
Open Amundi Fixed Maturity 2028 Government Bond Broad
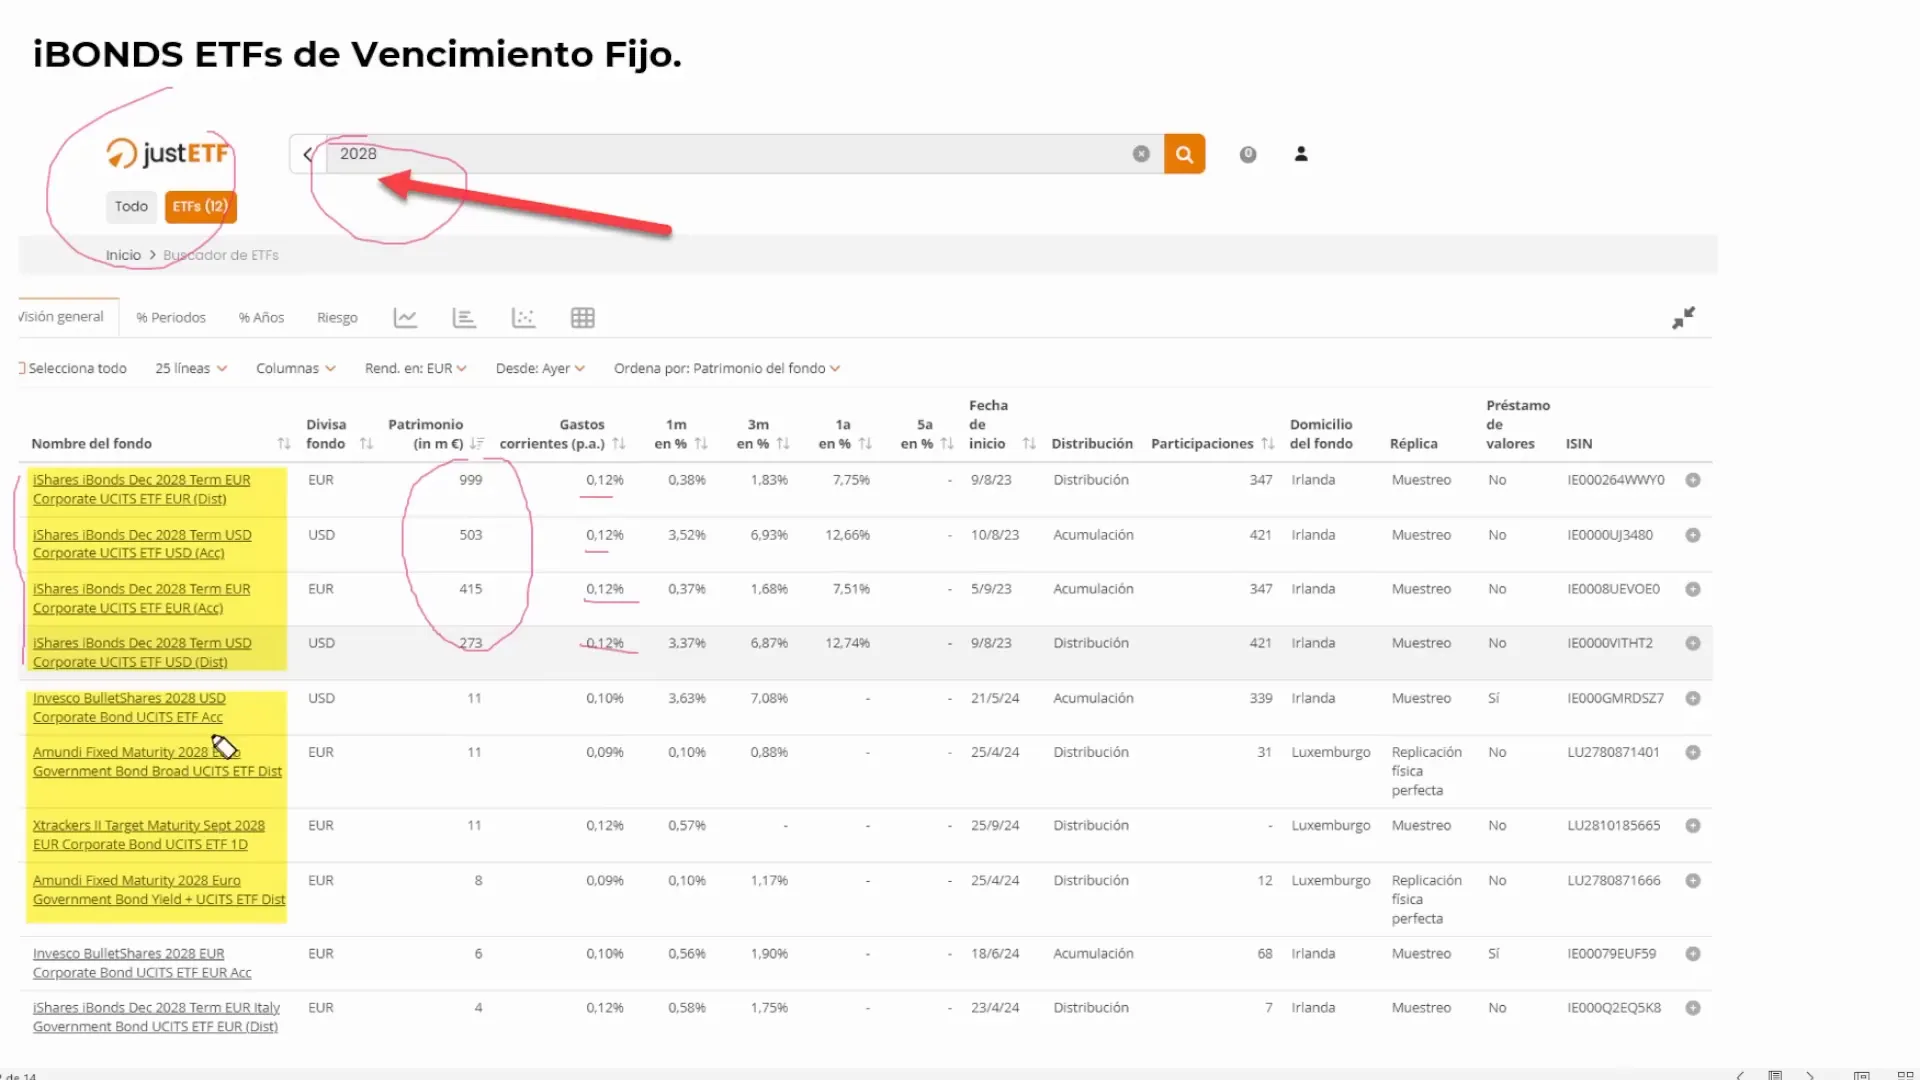pos(157,761)
